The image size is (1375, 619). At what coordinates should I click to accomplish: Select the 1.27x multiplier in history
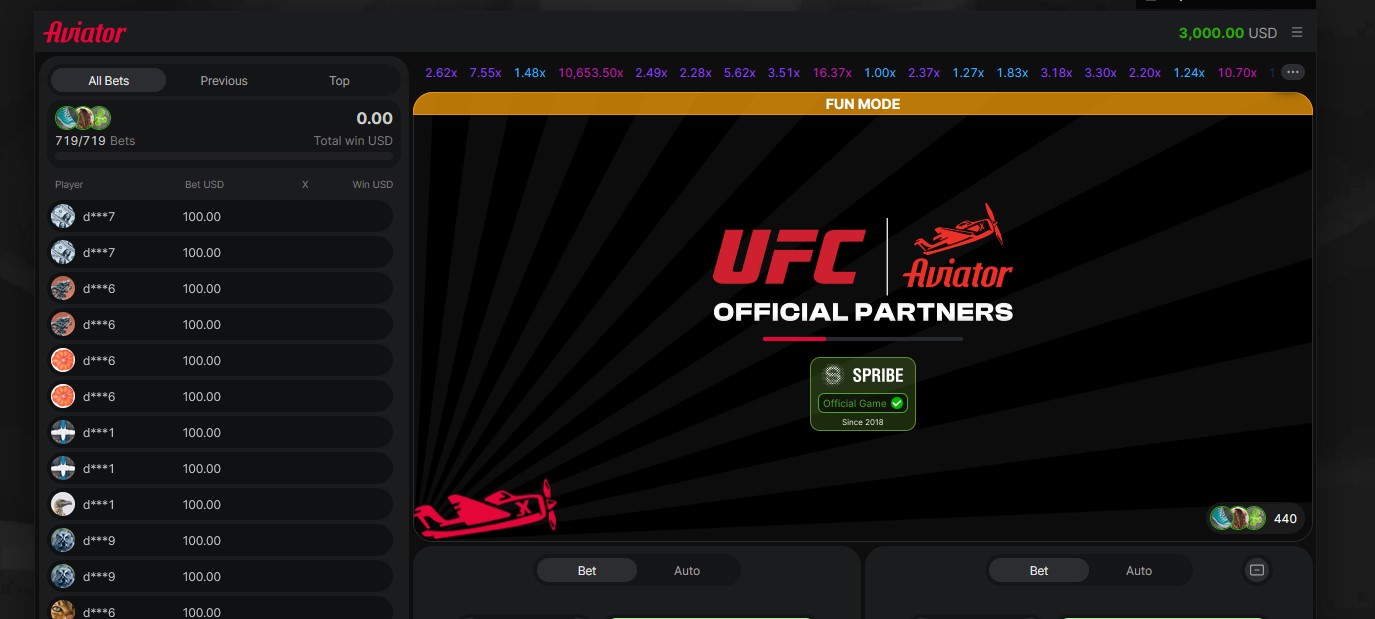pos(968,73)
